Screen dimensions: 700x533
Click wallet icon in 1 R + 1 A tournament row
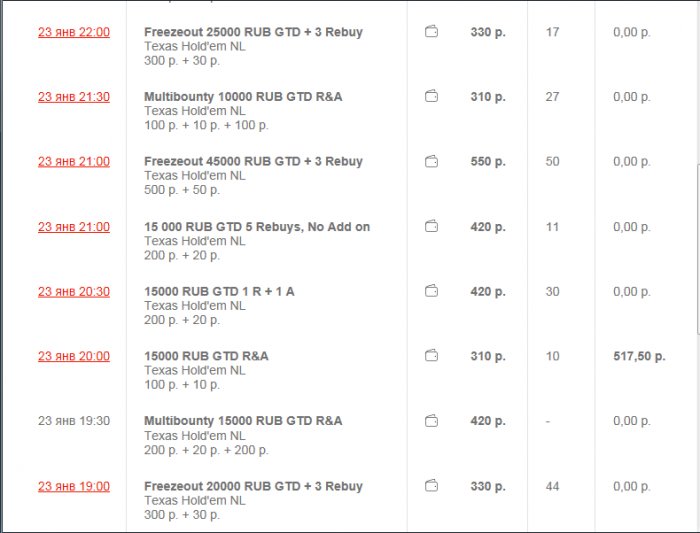click(x=432, y=291)
